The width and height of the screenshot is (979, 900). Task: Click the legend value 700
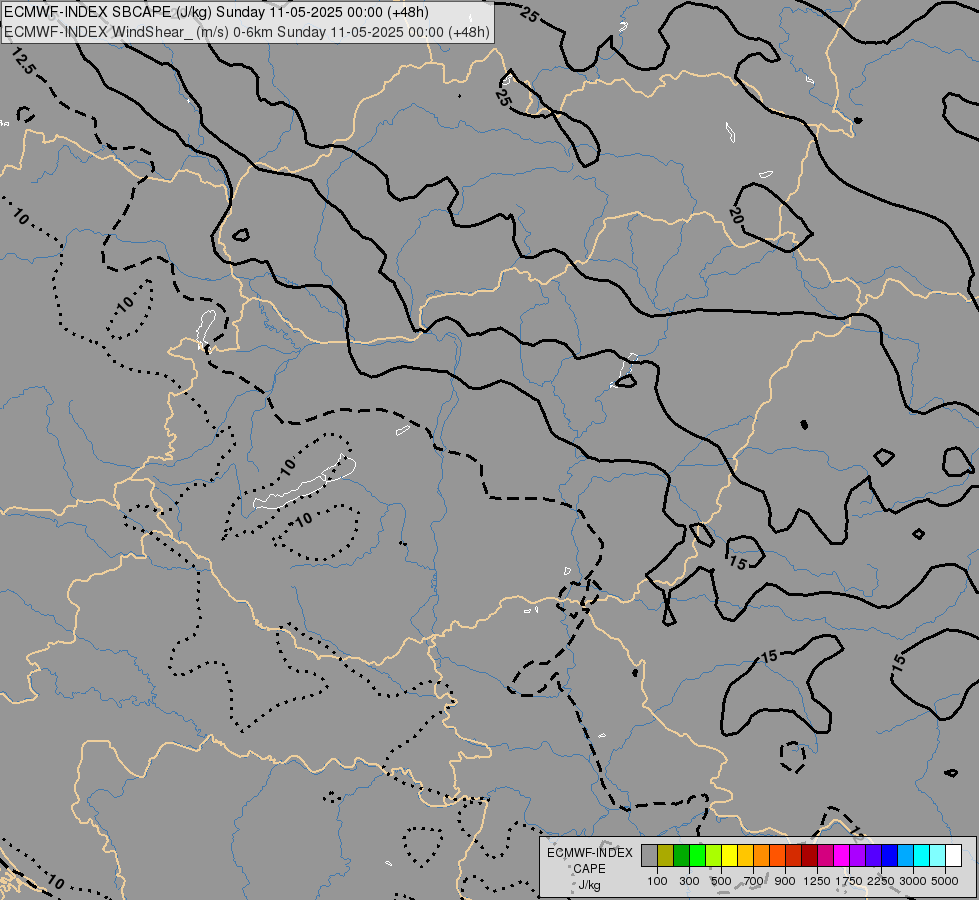tap(754, 881)
